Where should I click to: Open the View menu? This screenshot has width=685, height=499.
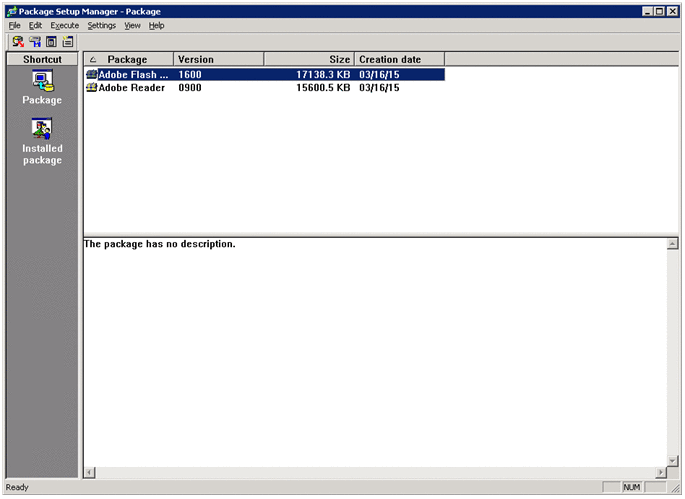pos(132,26)
